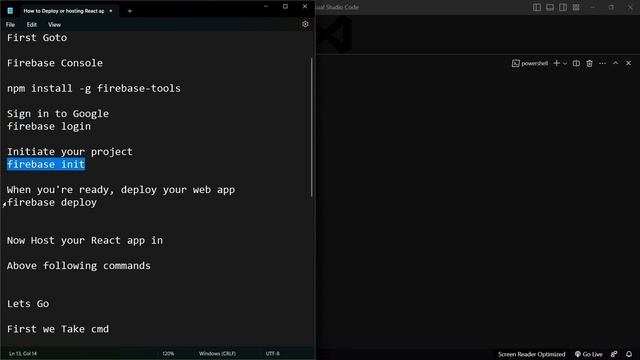
Task: Click the 'Firebase Console' line
Action: [x=55, y=63]
